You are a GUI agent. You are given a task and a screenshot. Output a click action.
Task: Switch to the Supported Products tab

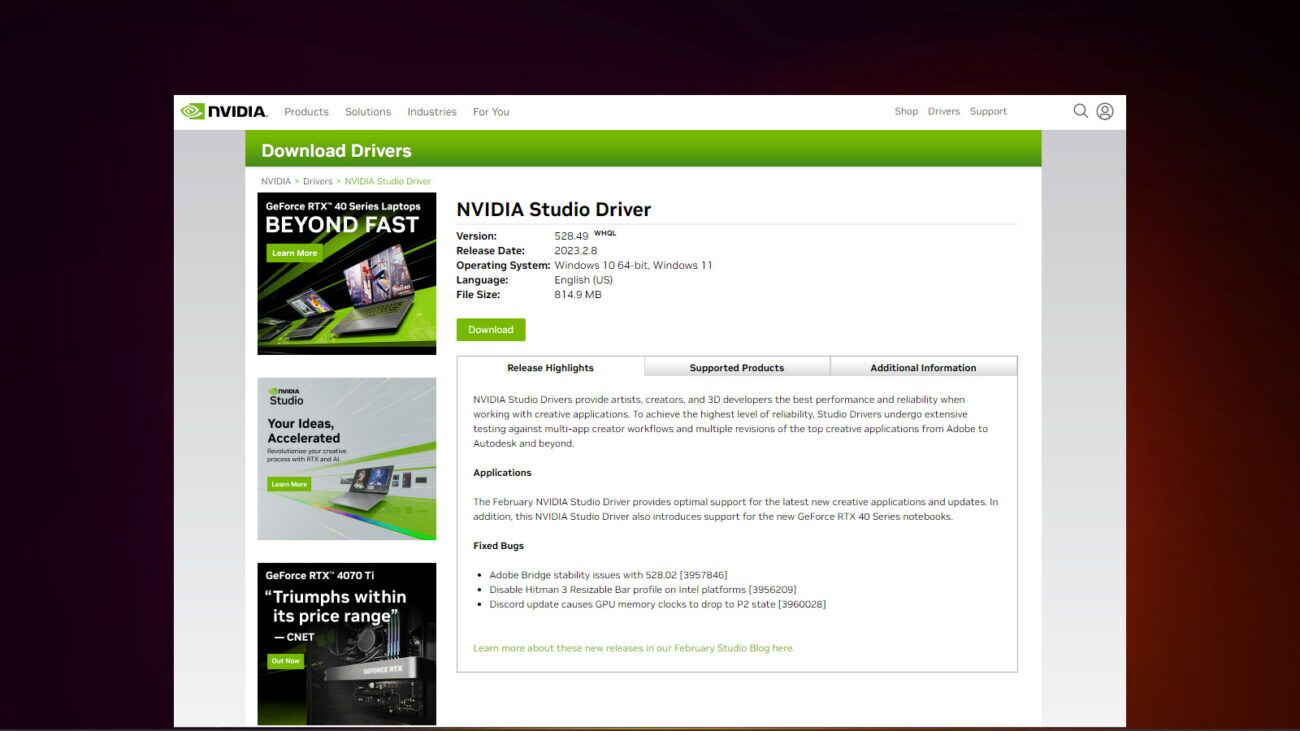pyautogui.click(x=737, y=367)
